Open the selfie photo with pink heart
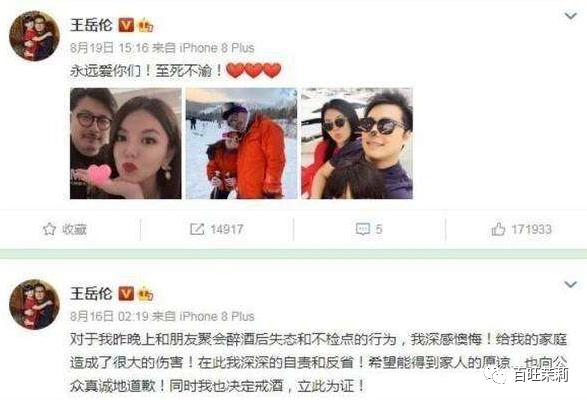 (126, 143)
